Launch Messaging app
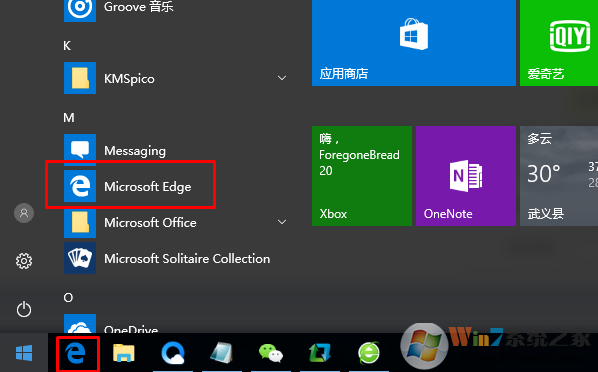Screen dimensions: 598x372 click(175, 150)
